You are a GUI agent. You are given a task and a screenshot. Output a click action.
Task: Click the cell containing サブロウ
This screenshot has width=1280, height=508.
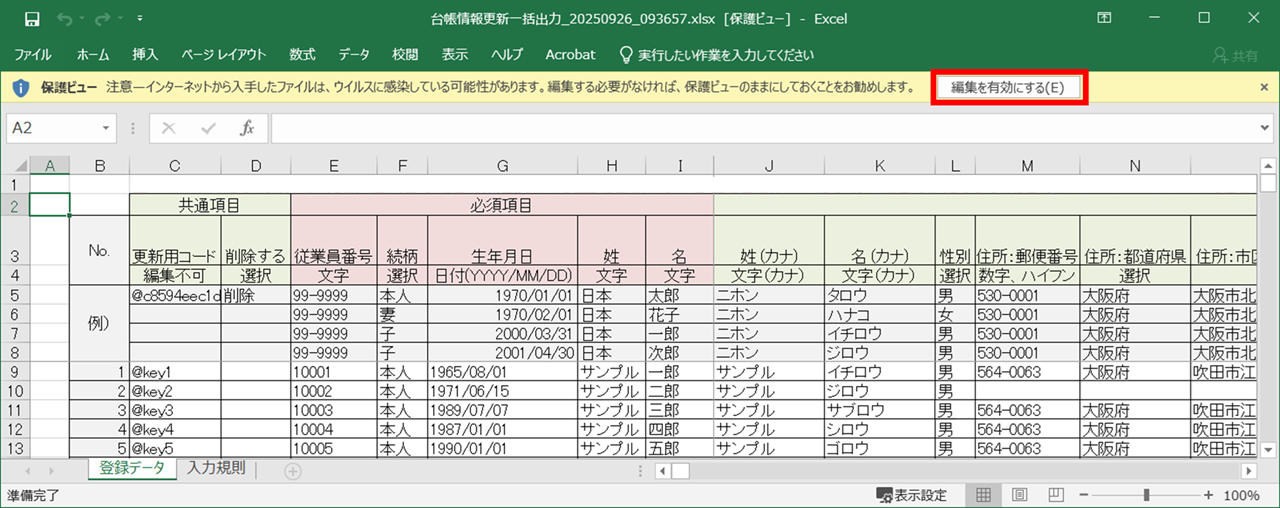pyautogui.click(x=880, y=409)
